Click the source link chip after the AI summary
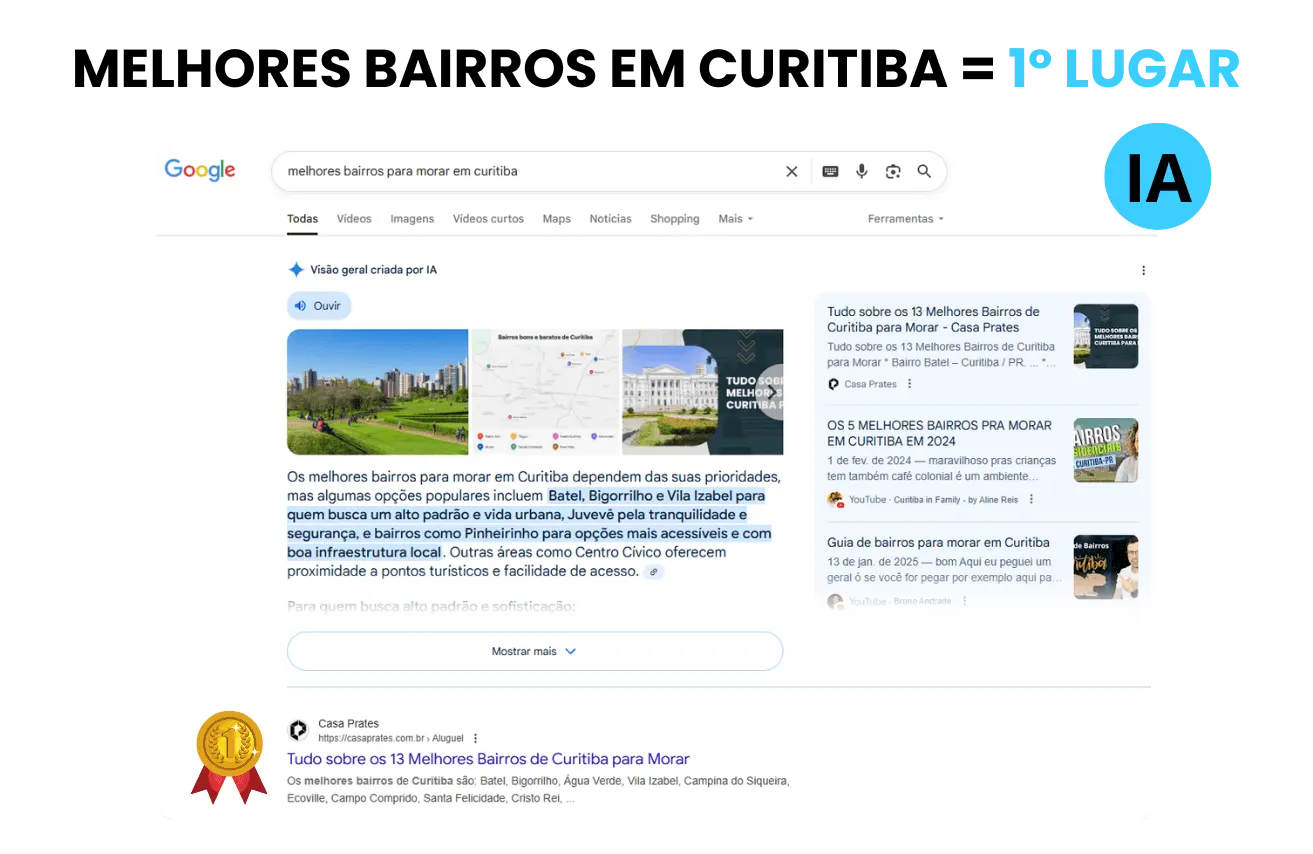The height and width of the screenshot is (854, 1313). [653, 572]
